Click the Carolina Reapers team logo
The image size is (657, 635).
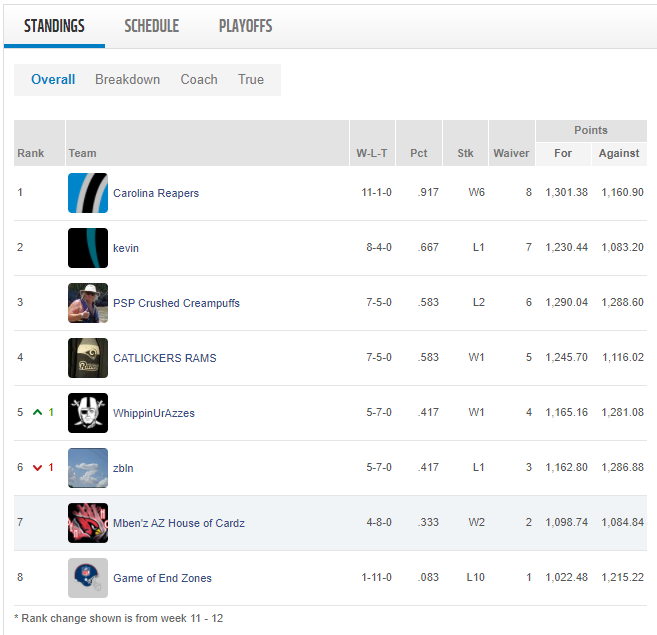88,193
